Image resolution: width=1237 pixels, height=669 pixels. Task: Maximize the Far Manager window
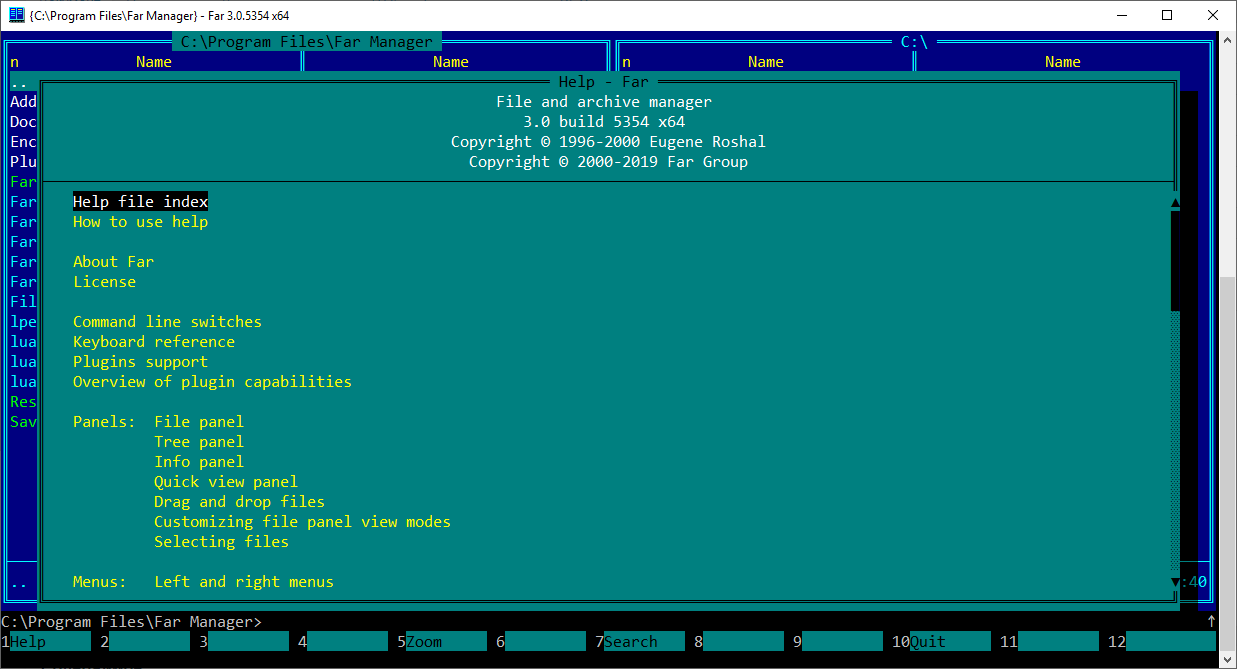click(x=1167, y=15)
